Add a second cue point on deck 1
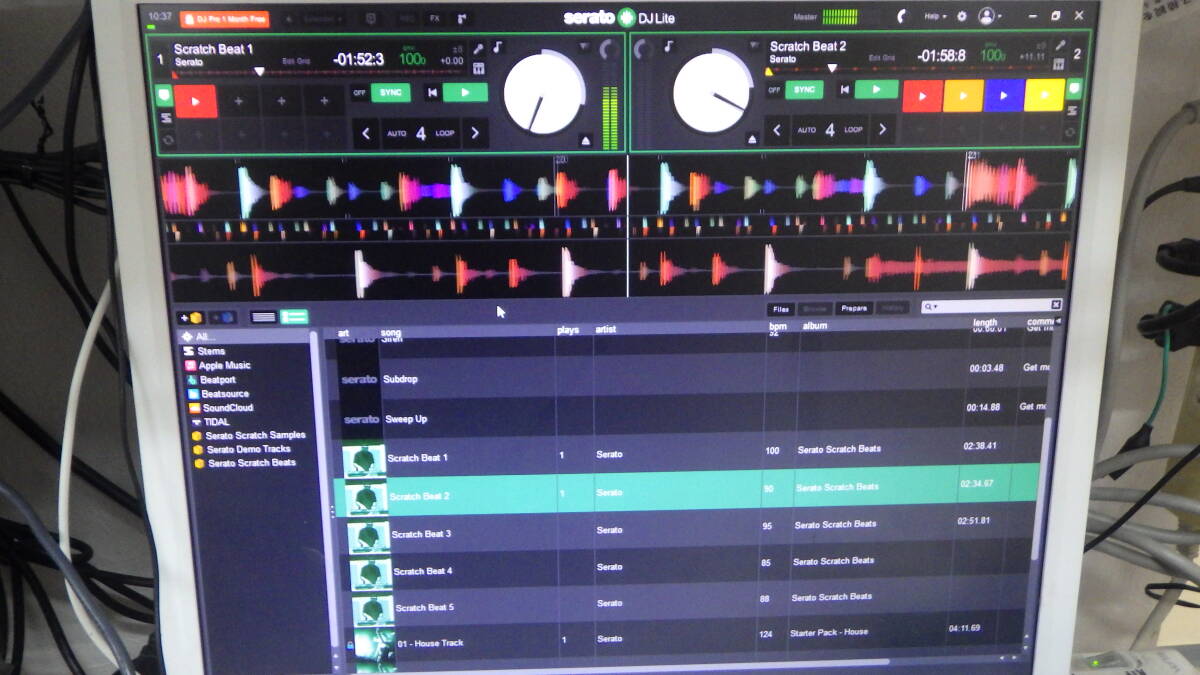This screenshot has width=1200, height=675. tap(239, 100)
